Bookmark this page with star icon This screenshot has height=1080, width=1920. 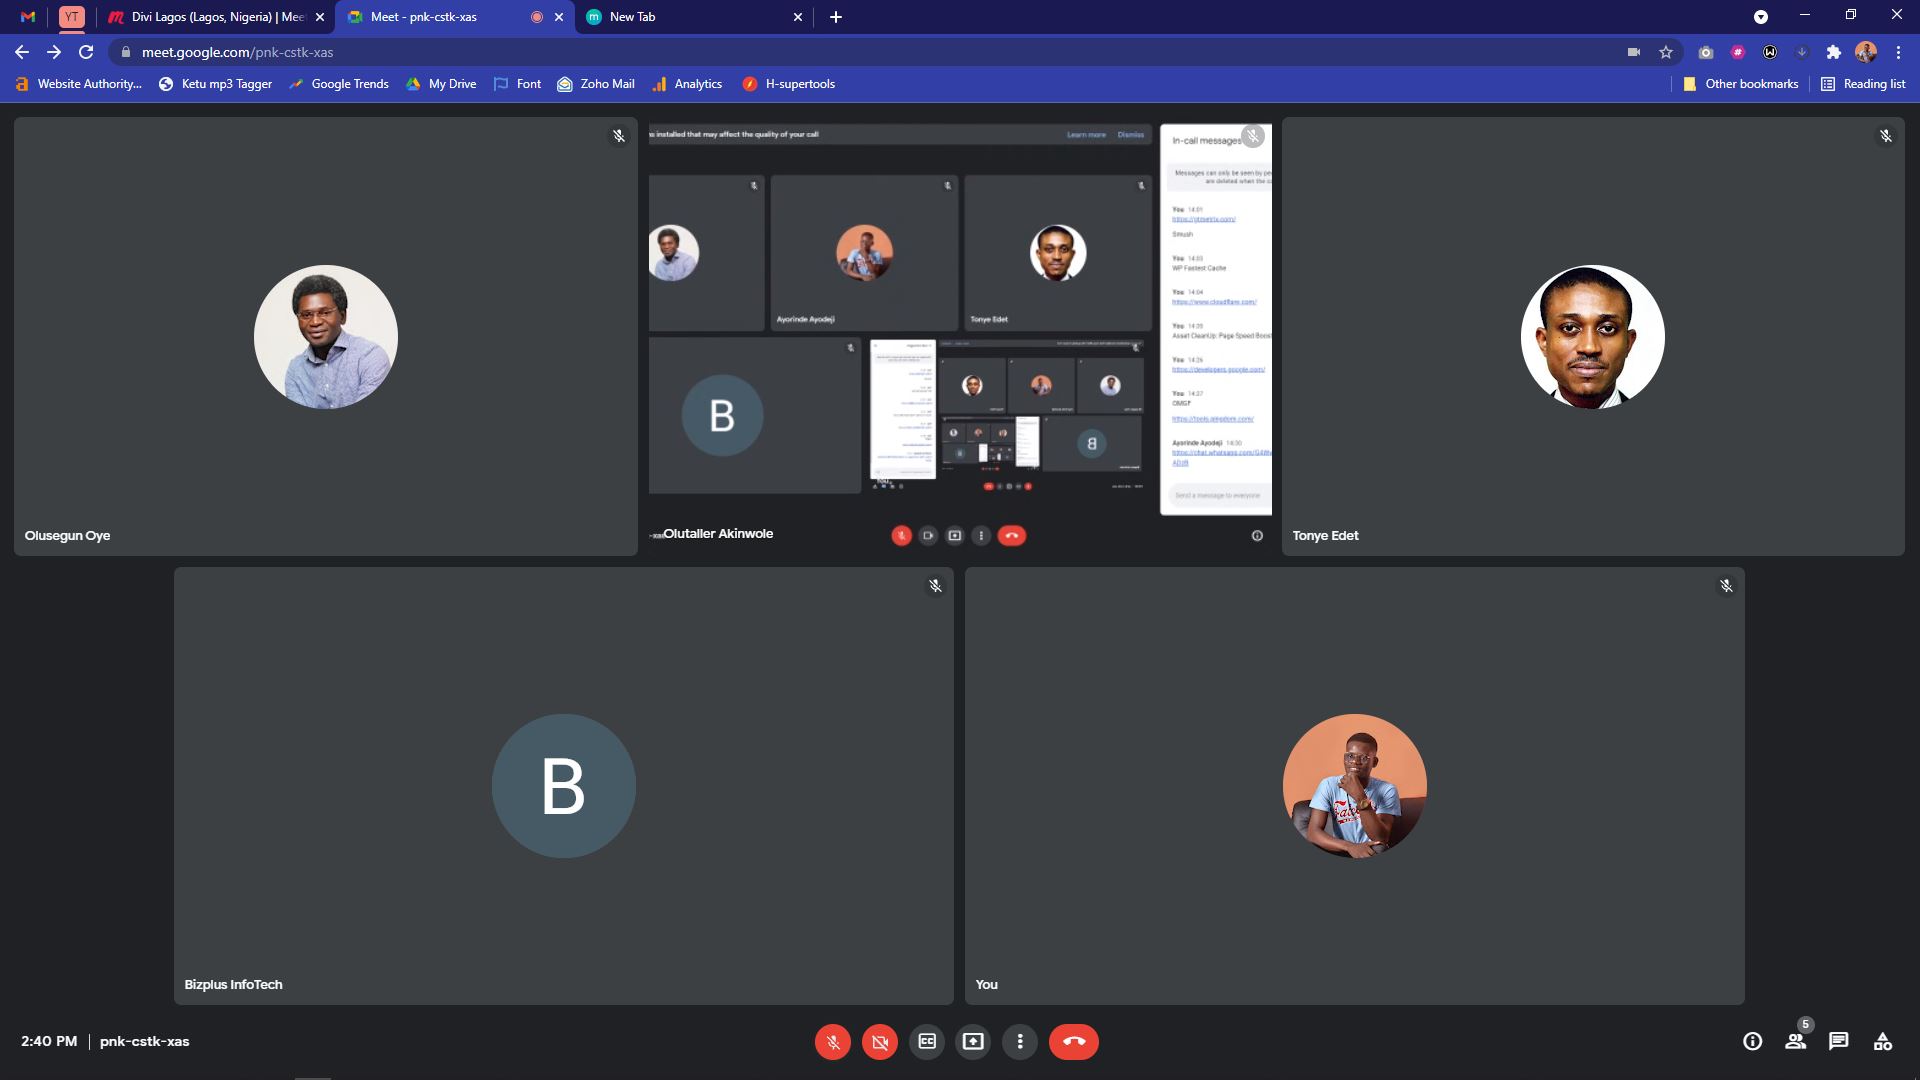tap(1666, 52)
